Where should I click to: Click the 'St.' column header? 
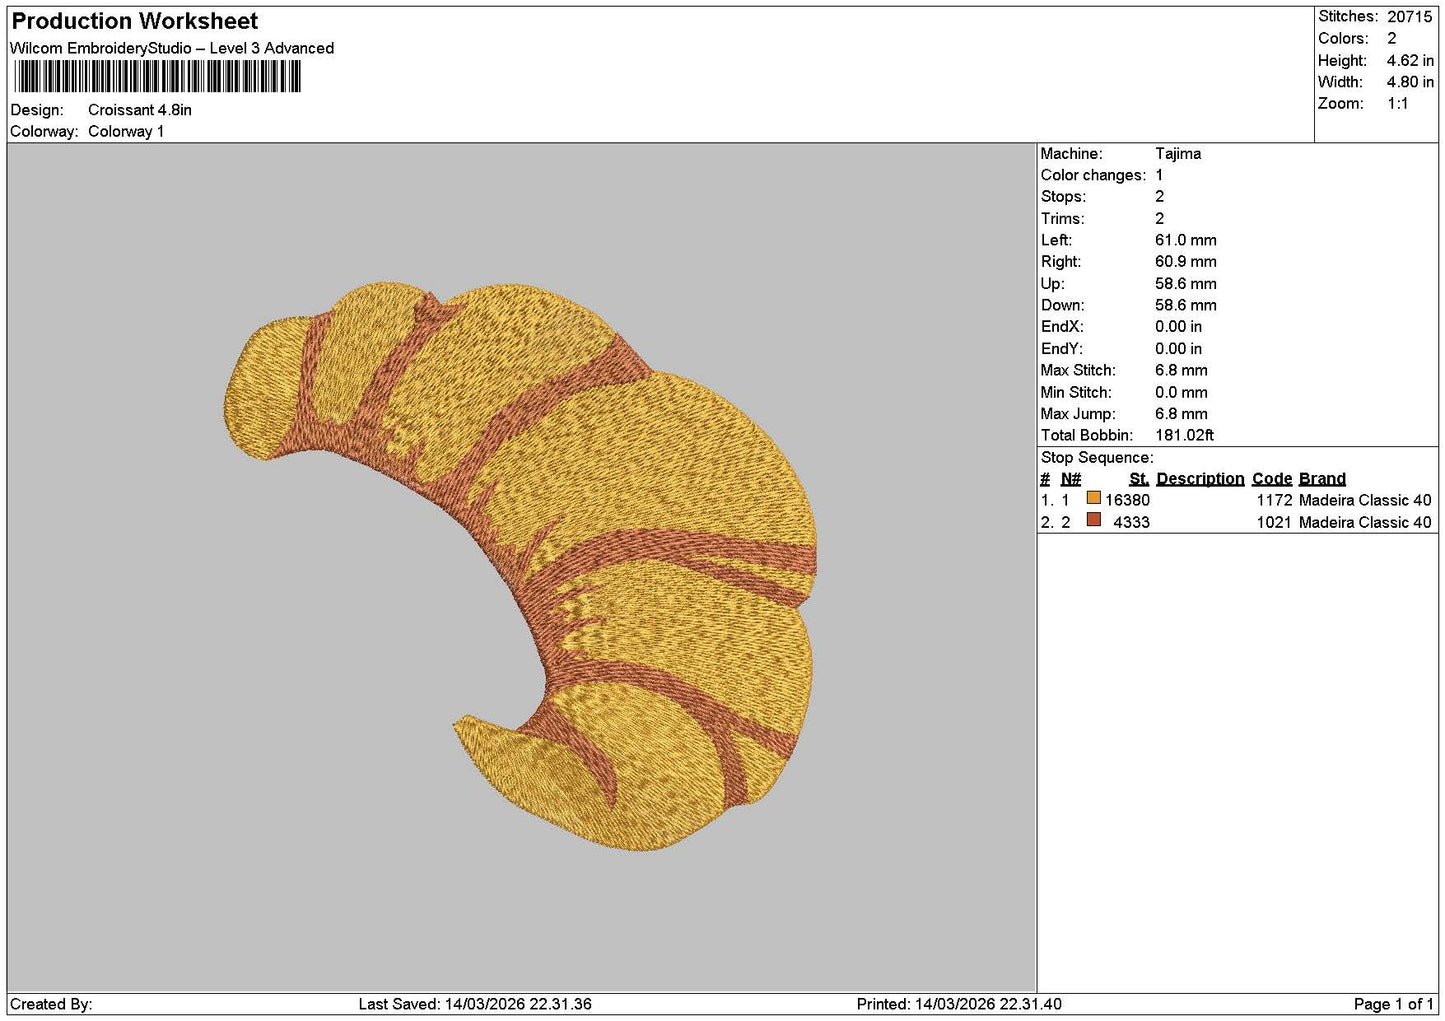tap(1139, 478)
